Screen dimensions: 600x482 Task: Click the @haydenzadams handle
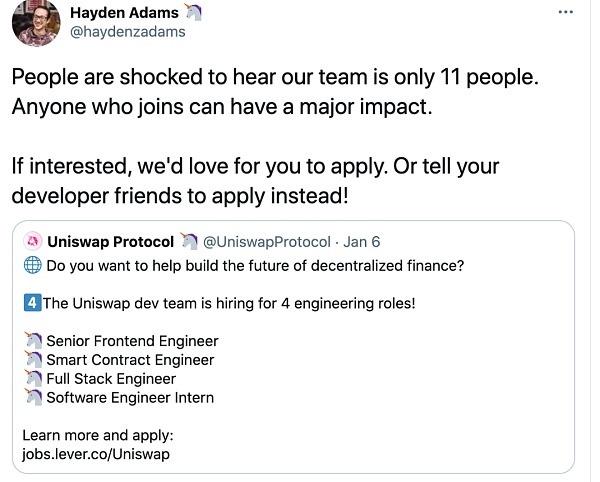(127, 32)
